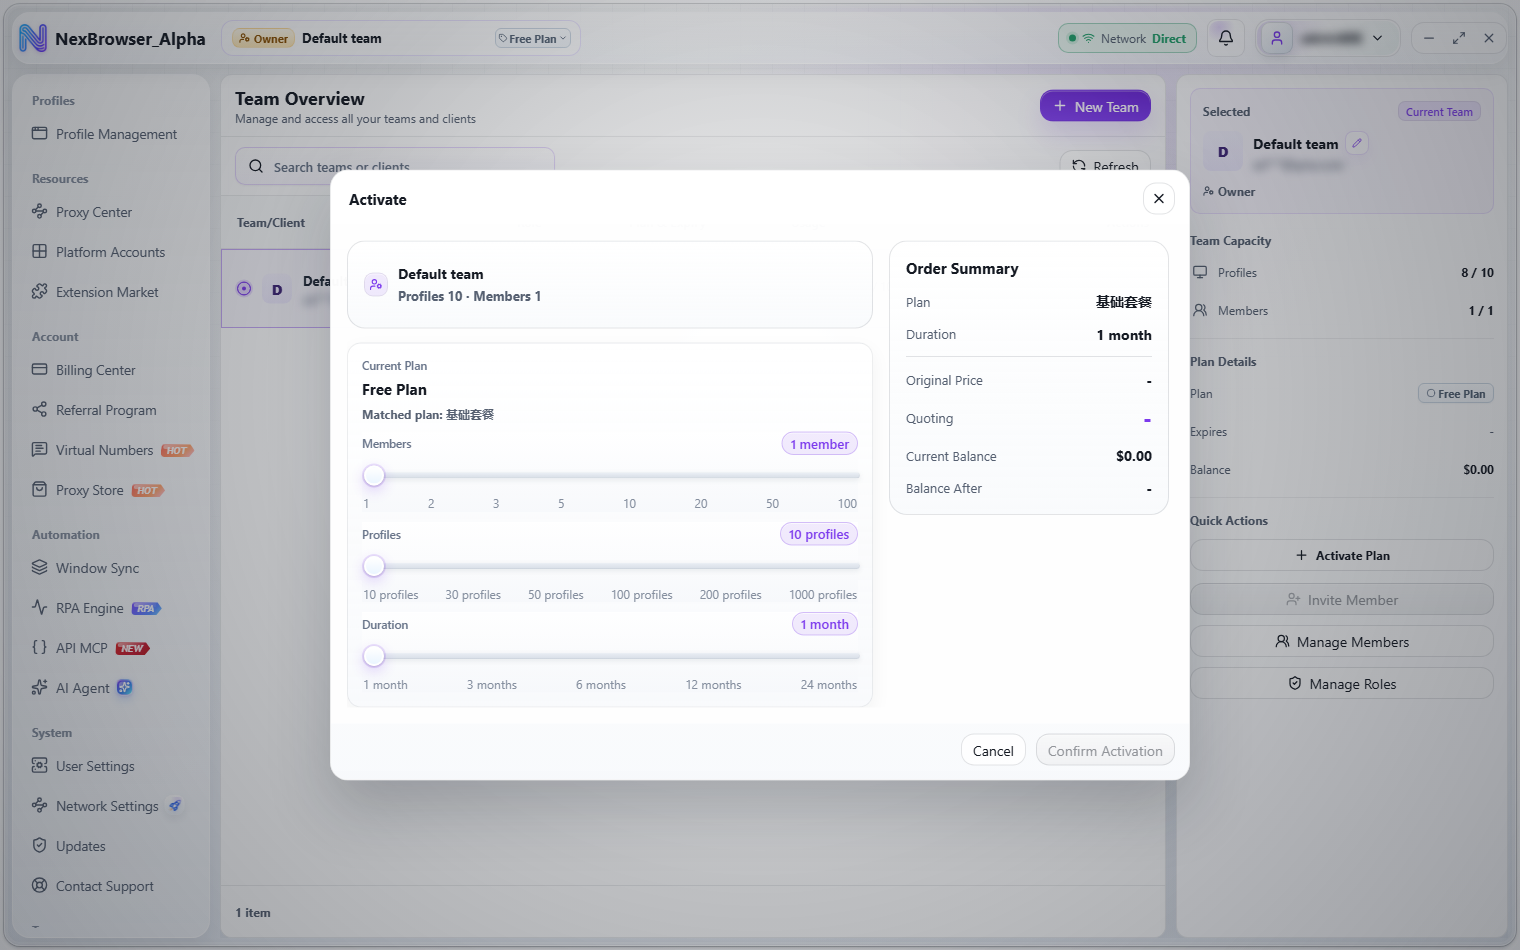Create a New Team
The height and width of the screenshot is (950, 1520).
1095,106
